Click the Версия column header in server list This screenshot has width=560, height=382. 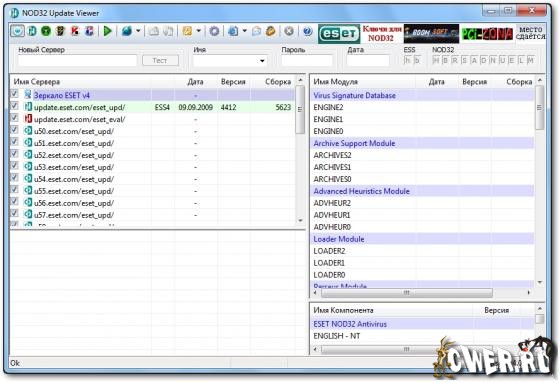pos(233,82)
